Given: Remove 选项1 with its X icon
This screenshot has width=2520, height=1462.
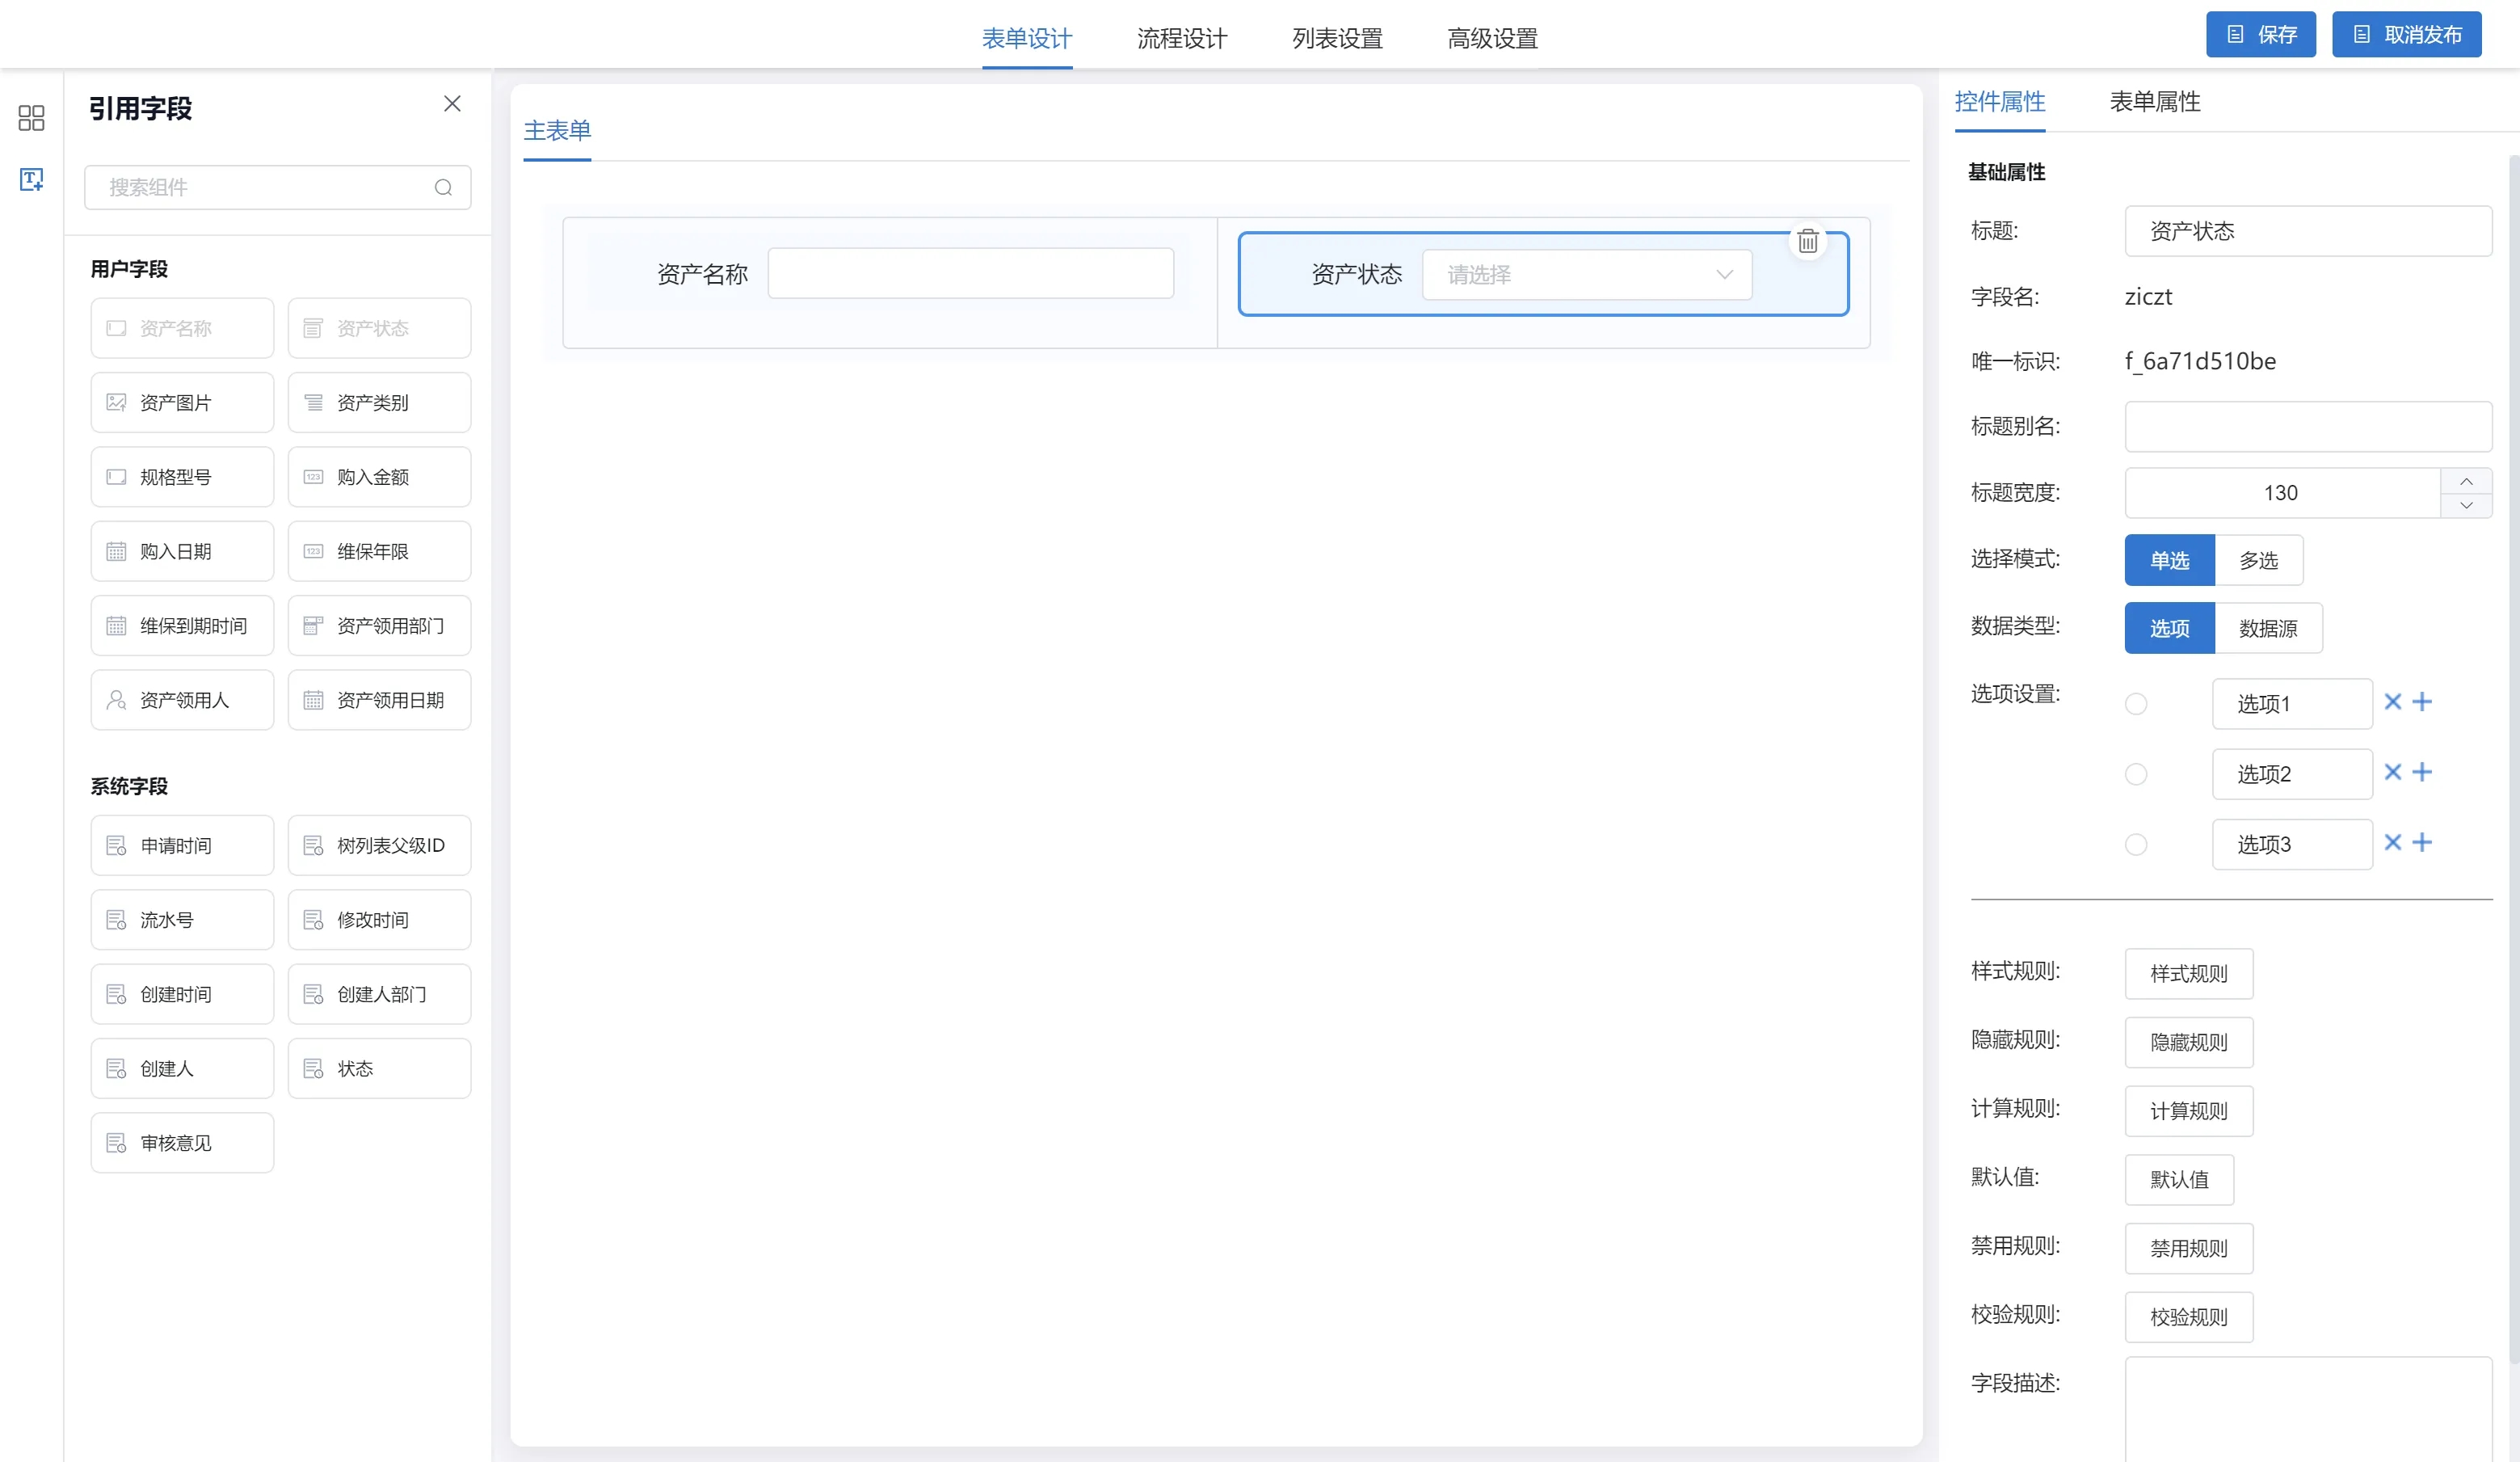Looking at the screenshot, I should [x=2392, y=702].
